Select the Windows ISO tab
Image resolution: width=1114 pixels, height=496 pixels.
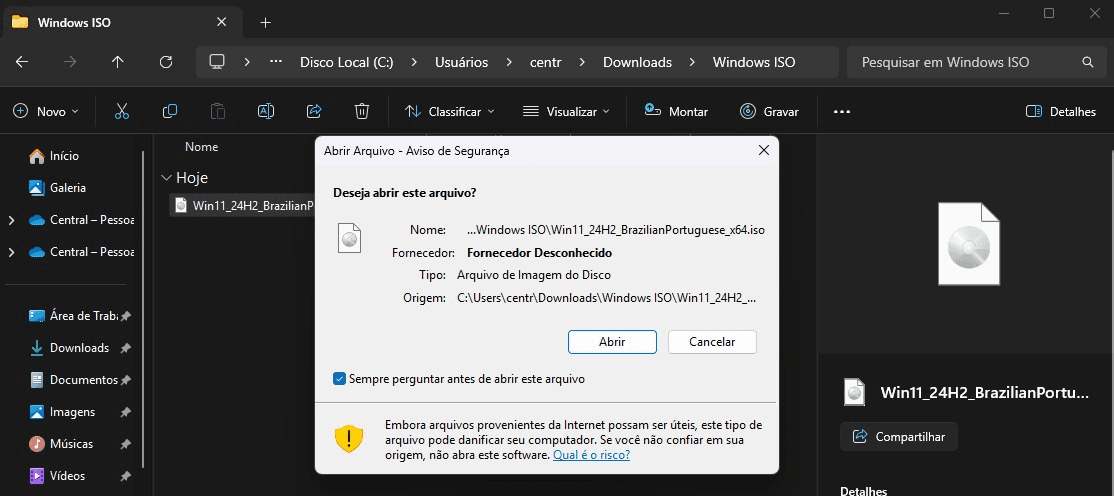[121, 22]
